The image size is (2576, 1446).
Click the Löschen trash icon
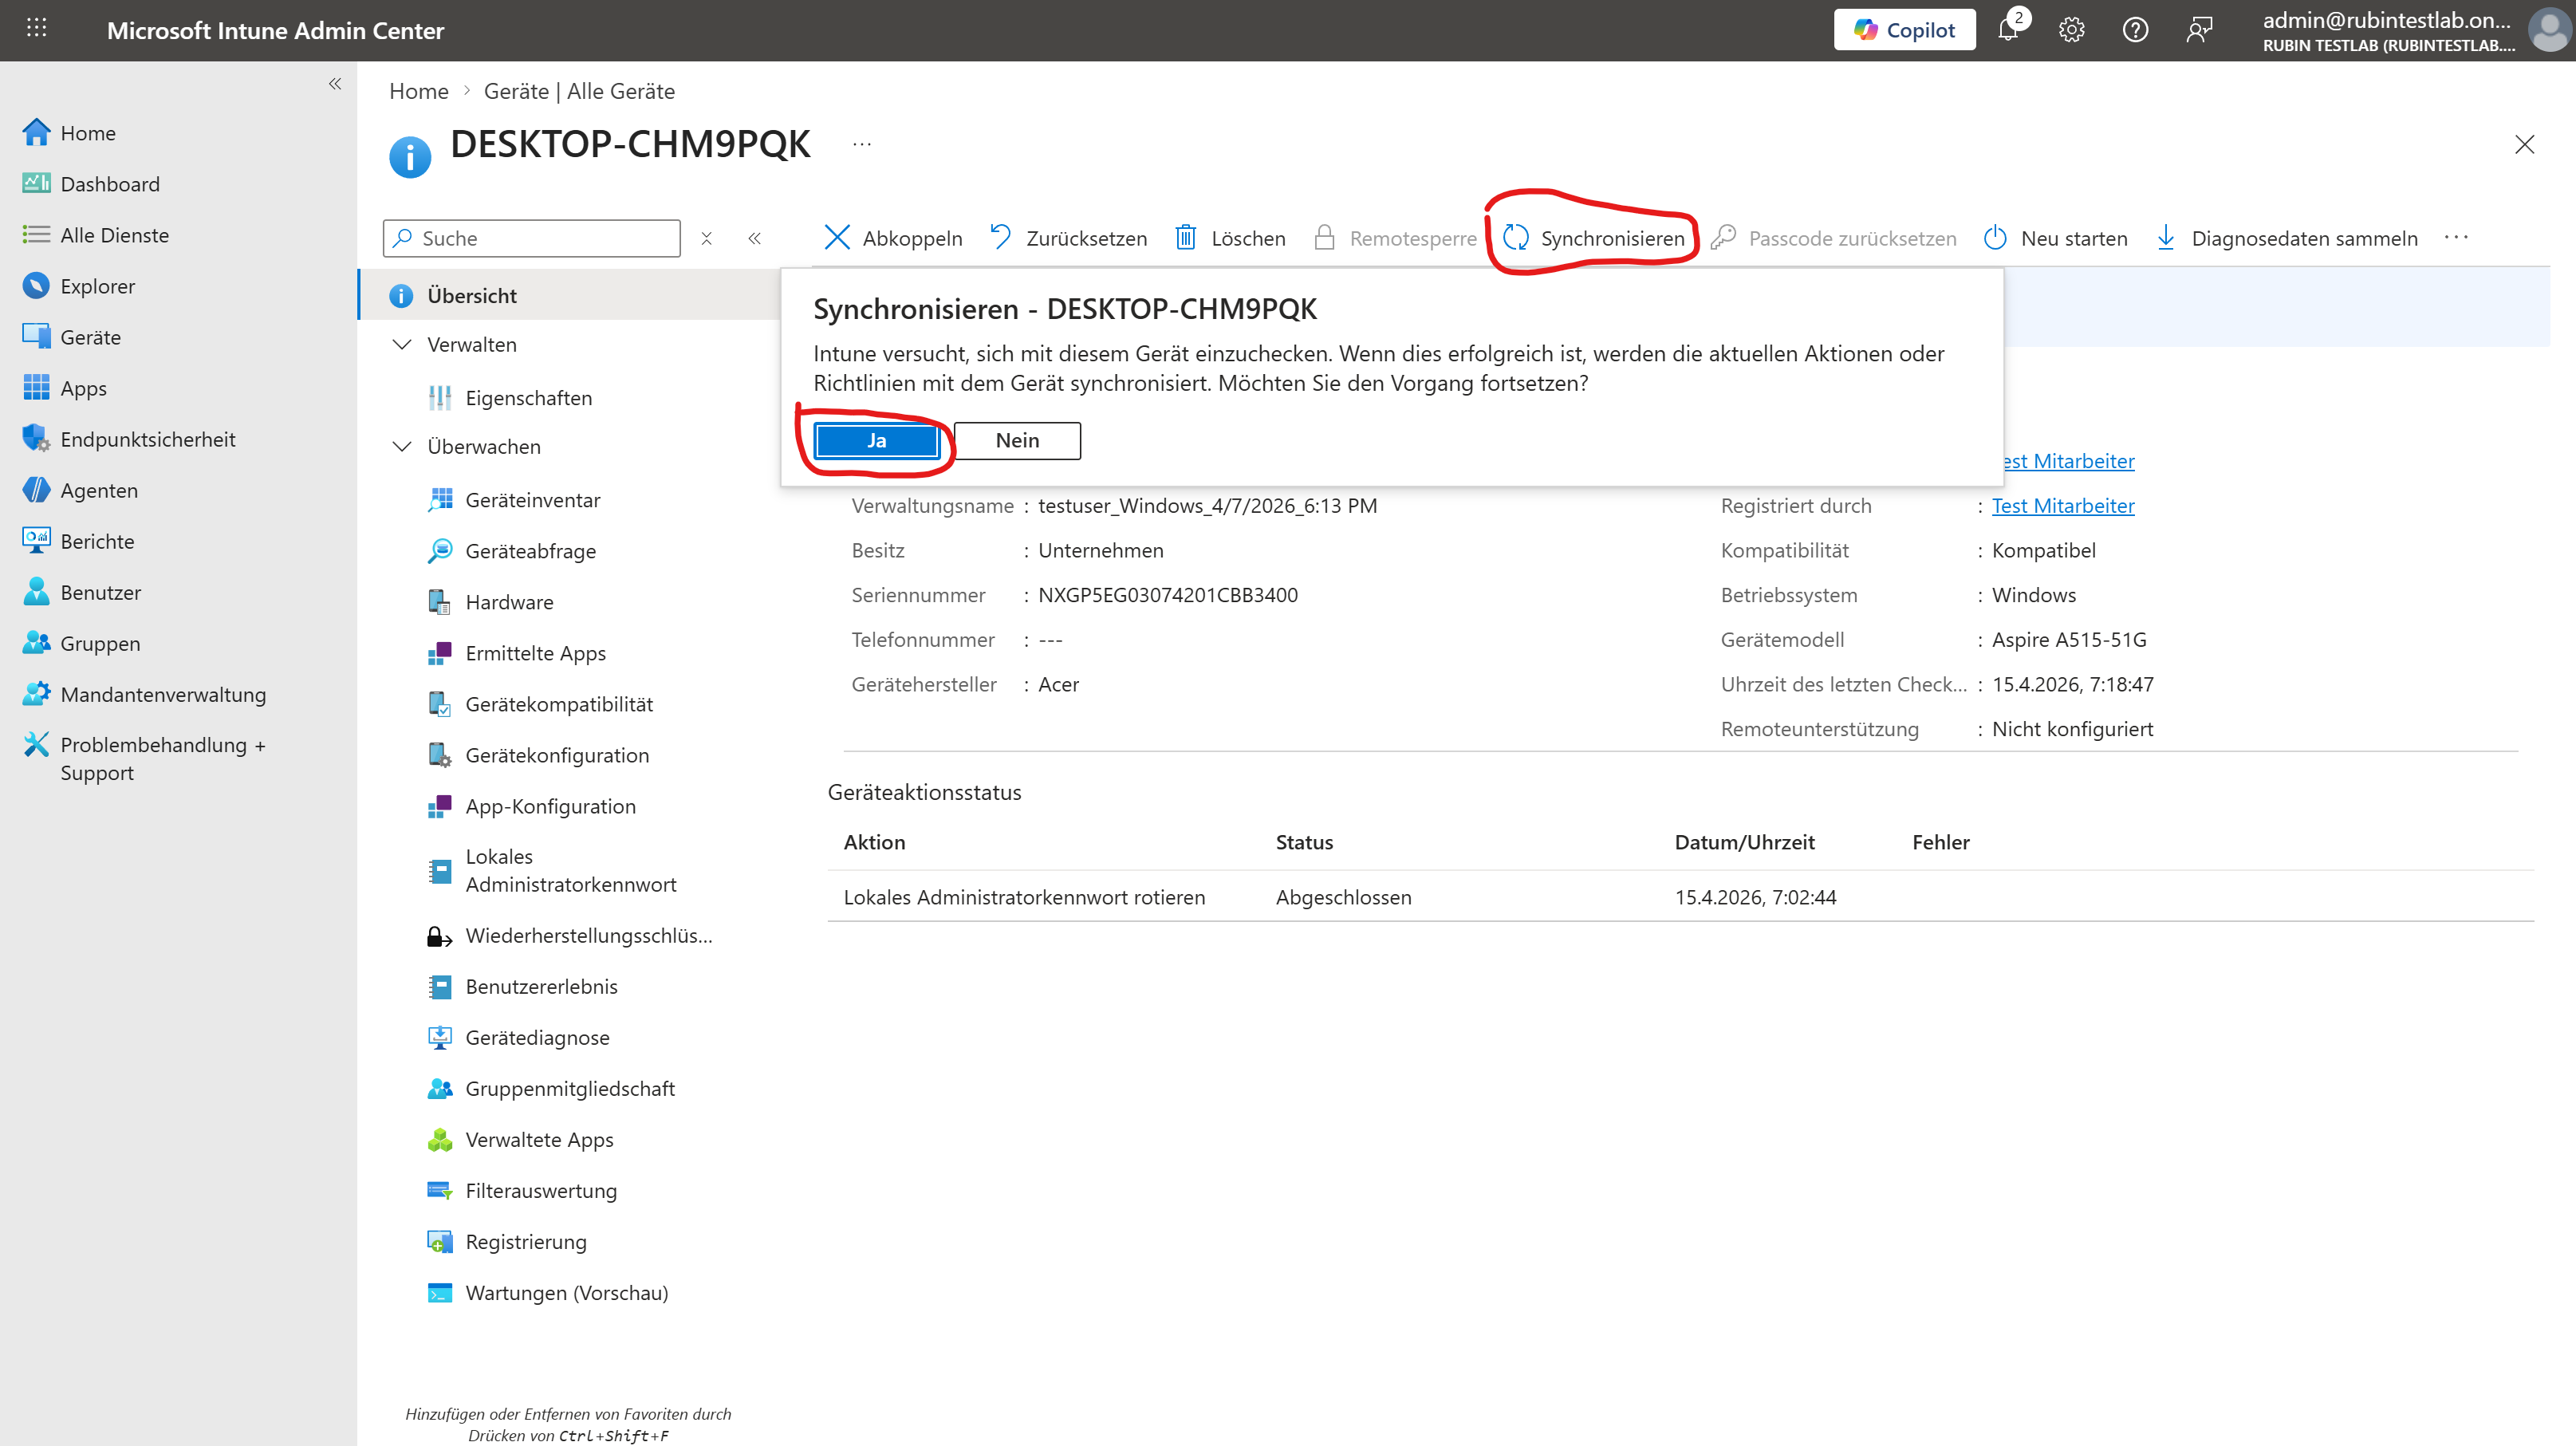click(x=1186, y=238)
